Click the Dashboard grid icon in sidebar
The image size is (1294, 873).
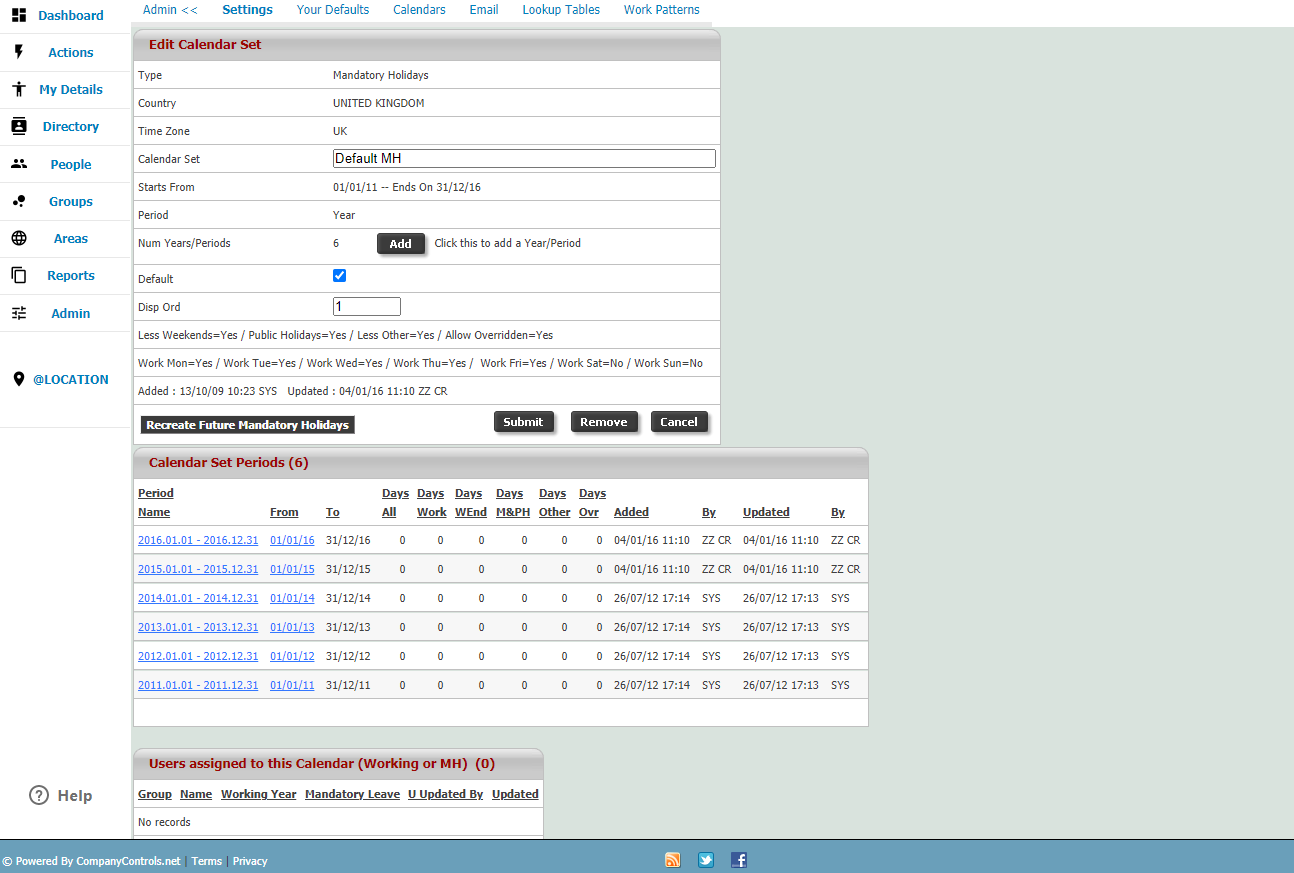[19, 15]
